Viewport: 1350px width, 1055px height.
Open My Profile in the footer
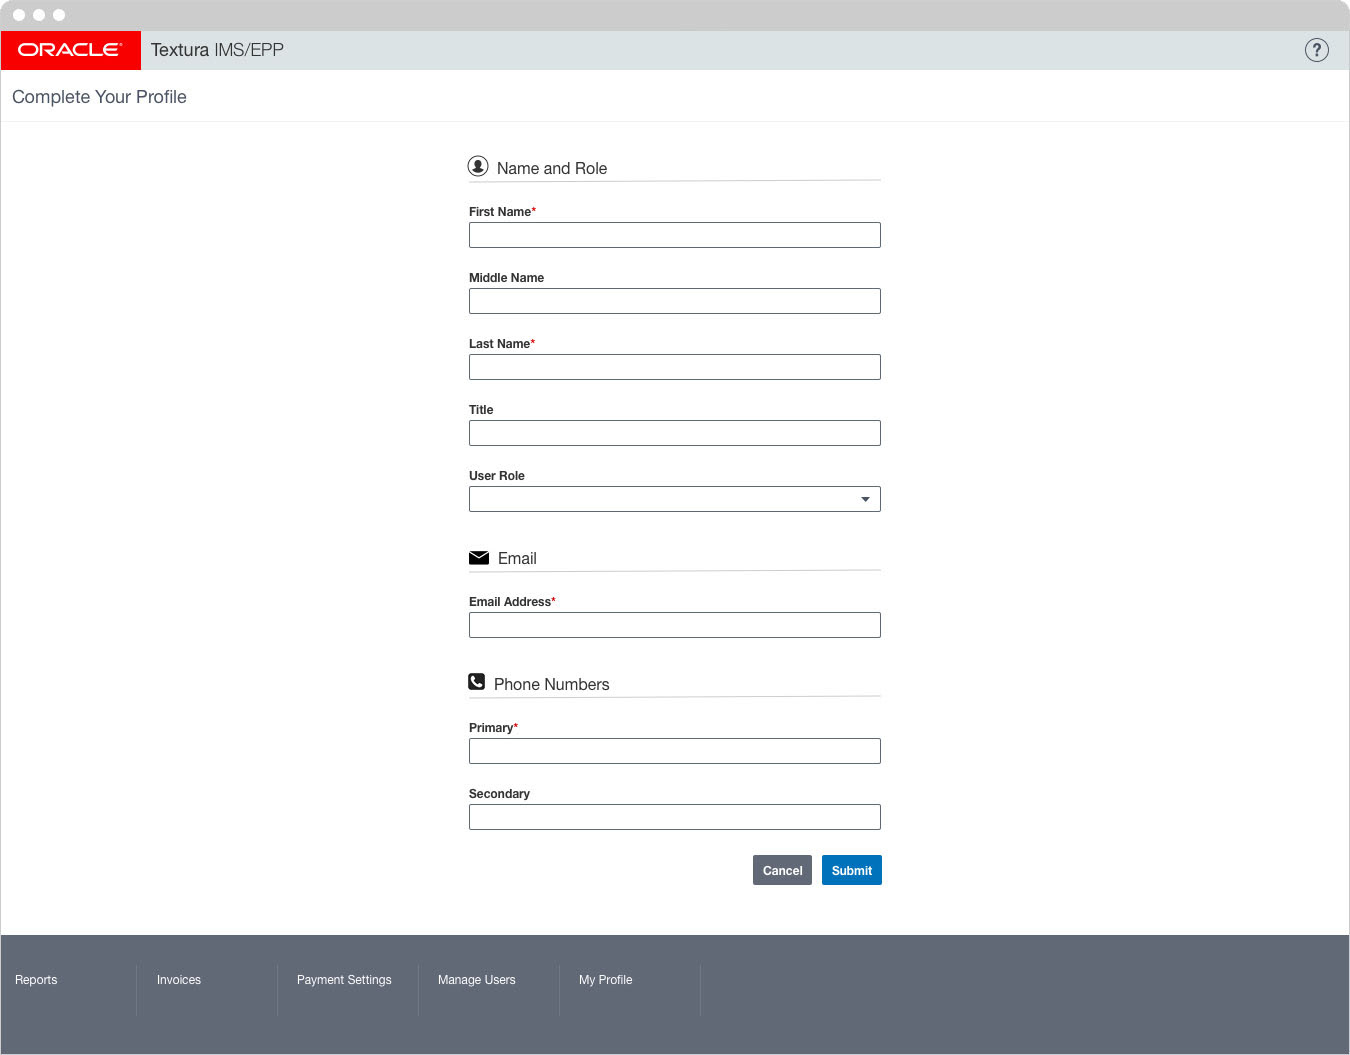coord(606,980)
